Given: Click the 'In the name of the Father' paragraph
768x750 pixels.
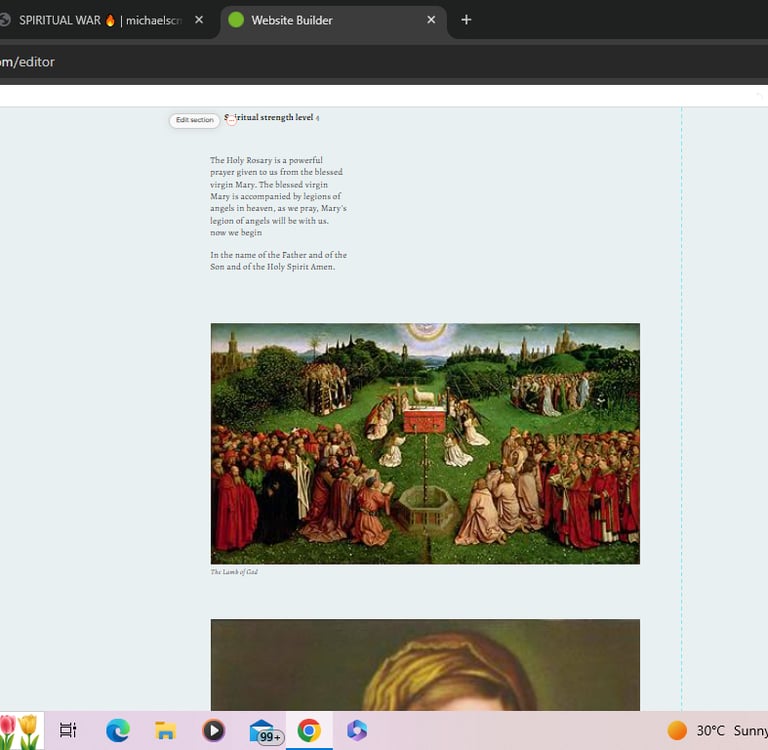Looking at the screenshot, I should (x=278, y=261).
